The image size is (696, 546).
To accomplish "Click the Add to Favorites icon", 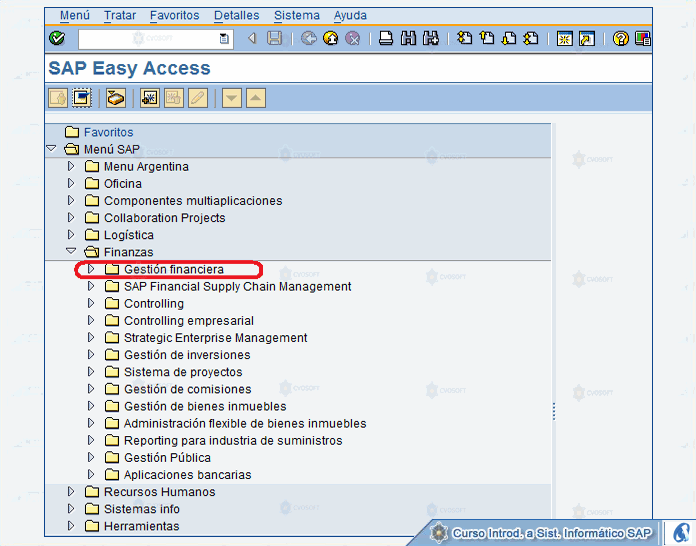I will click(150, 98).
